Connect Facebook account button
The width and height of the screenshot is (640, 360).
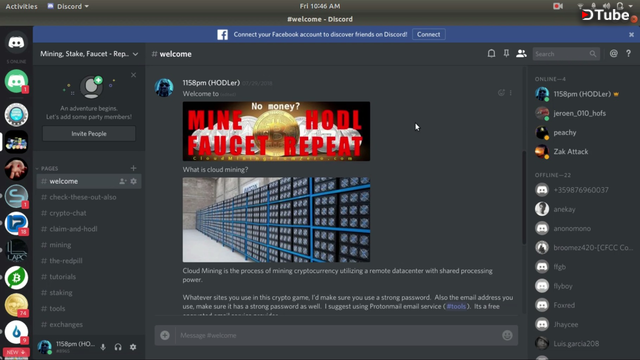click(x=429, y=34)
